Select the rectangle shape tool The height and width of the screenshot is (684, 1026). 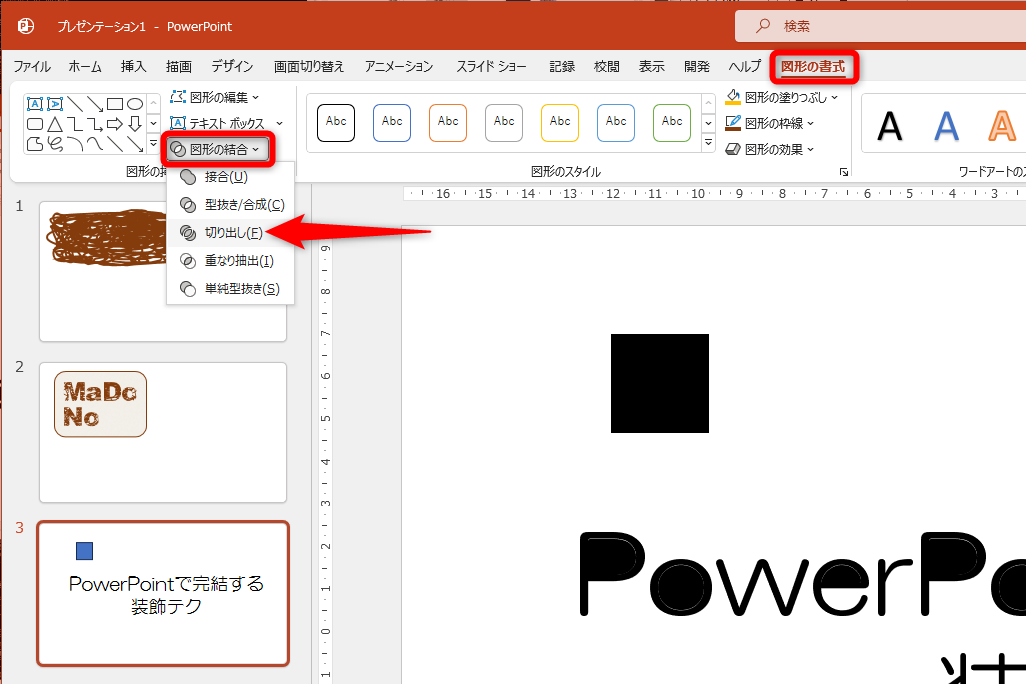click(x=115, y=103)
